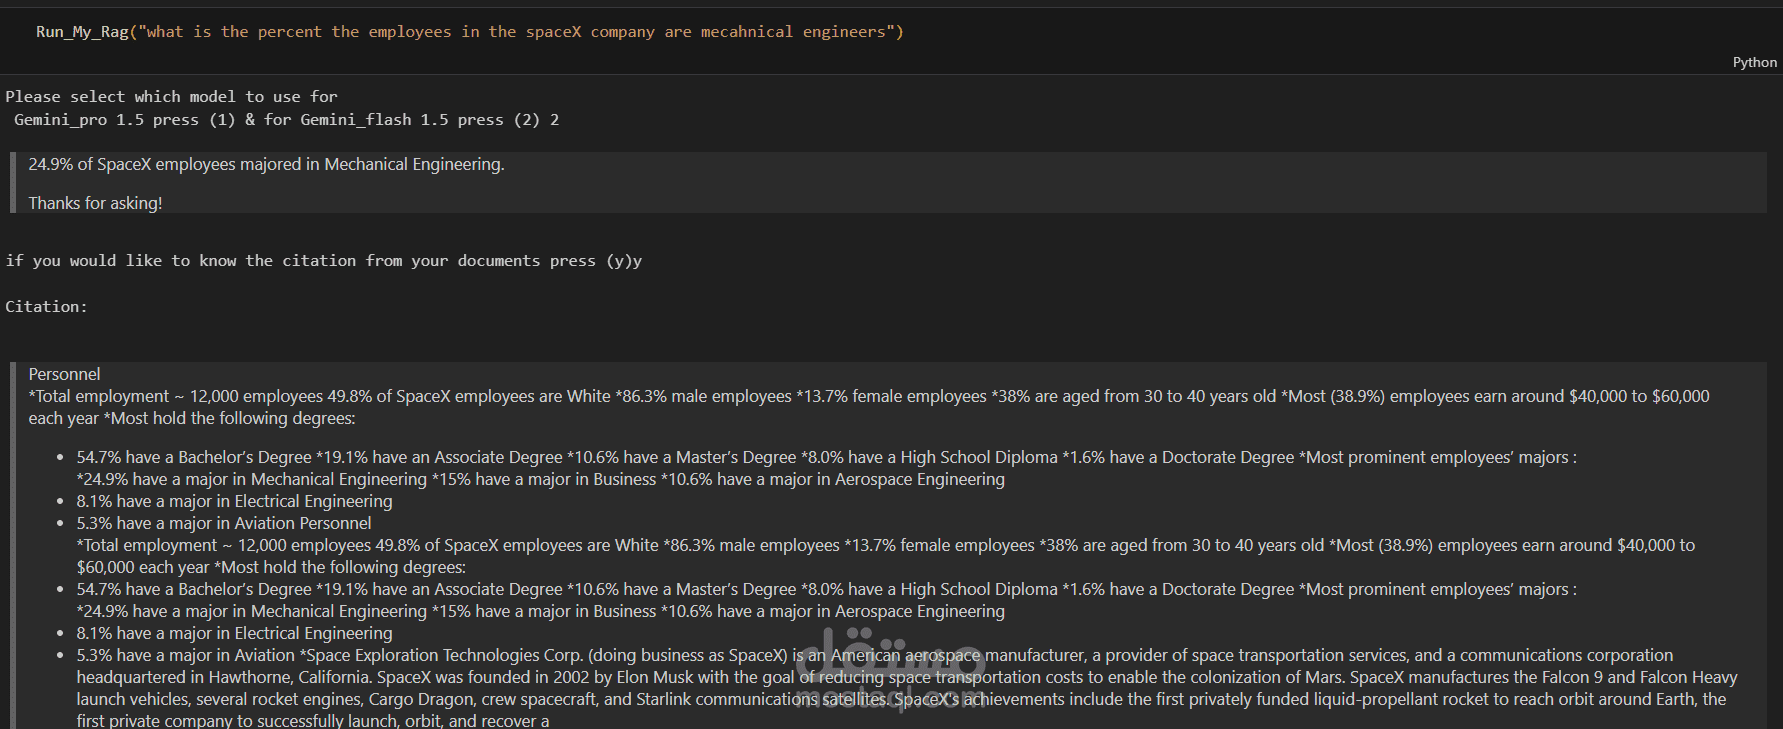Click the 'Thanks for asking!' text
This screenshot has width=1783, height=729.
click(x=95, y=203)
